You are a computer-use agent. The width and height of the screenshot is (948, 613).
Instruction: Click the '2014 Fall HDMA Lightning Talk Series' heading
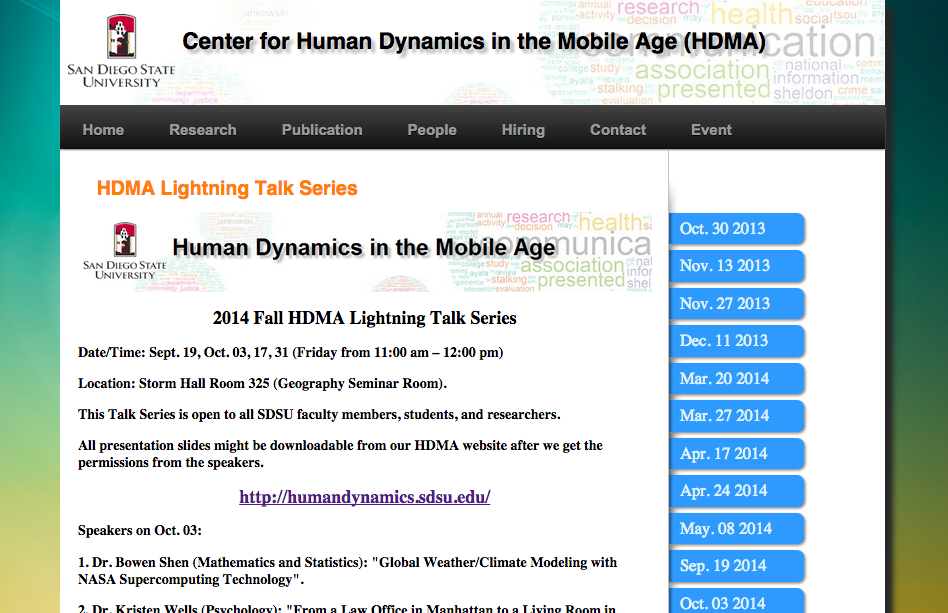(365, 318)
